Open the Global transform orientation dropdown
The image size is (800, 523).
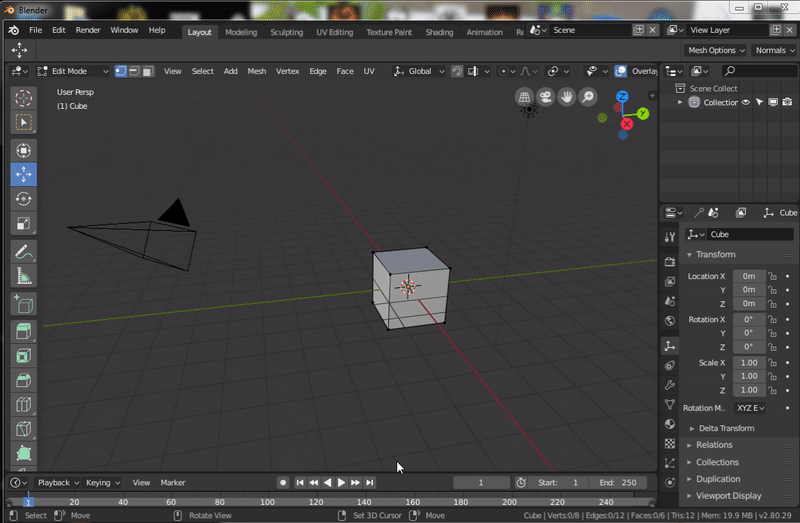[x=419, y=71]
